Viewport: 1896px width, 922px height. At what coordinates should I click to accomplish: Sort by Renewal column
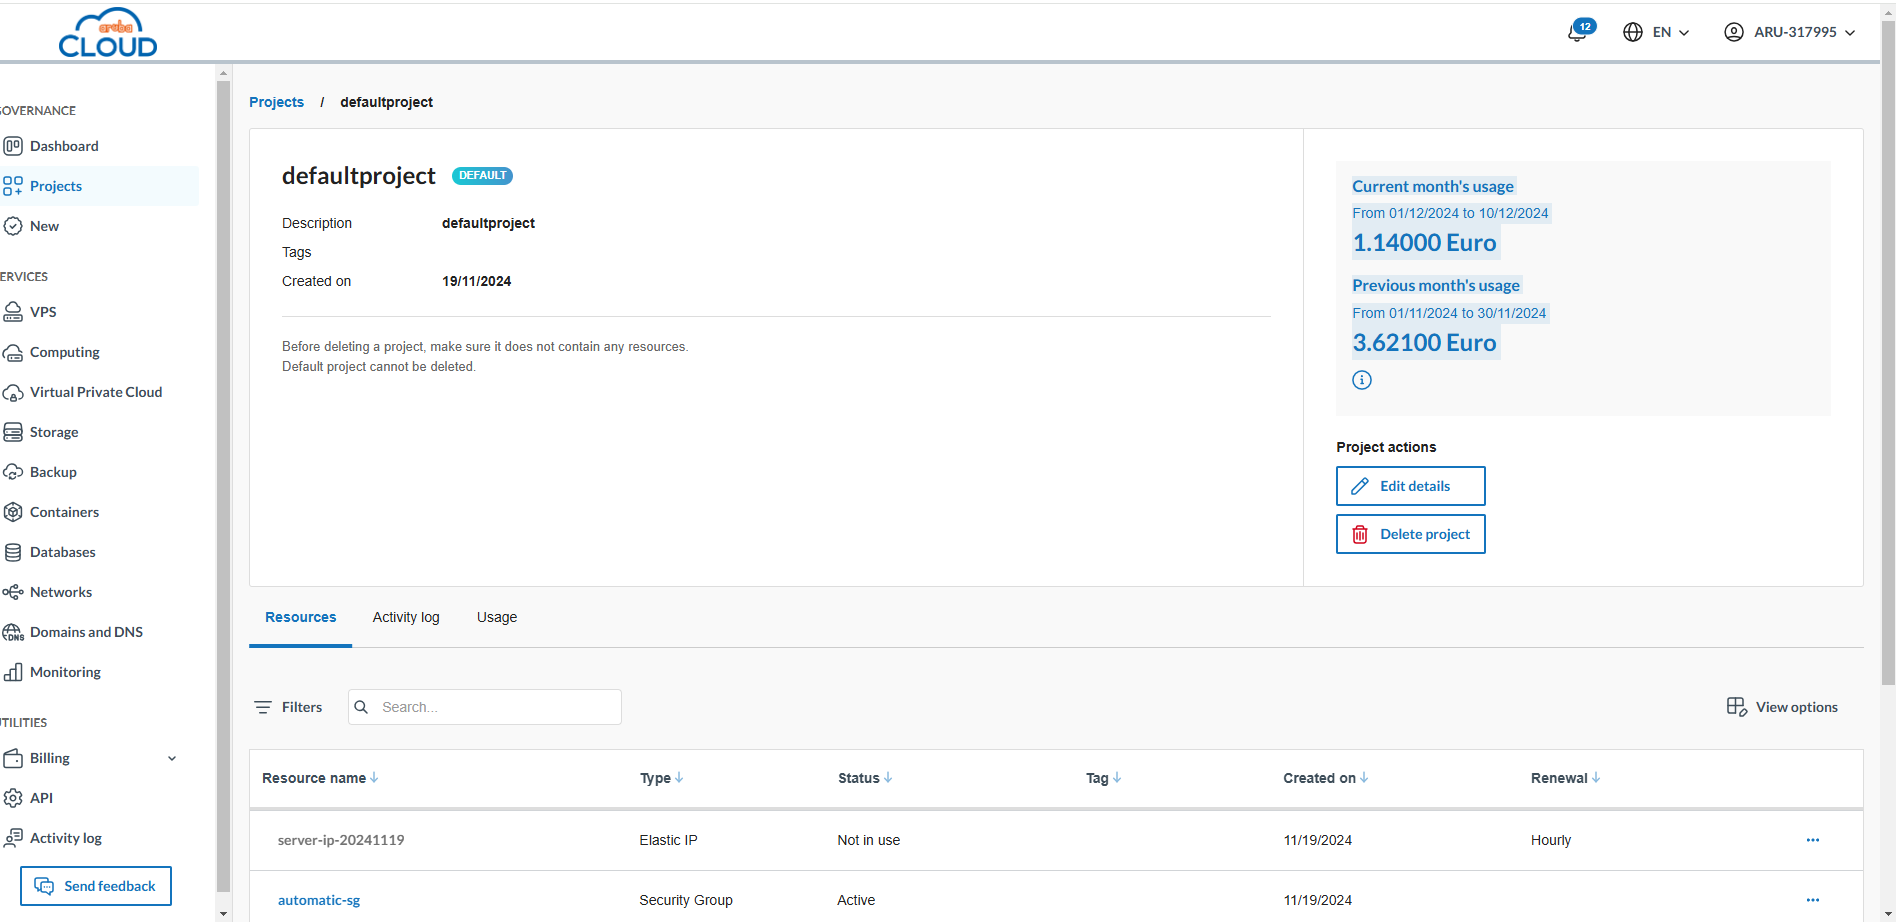1566,778
